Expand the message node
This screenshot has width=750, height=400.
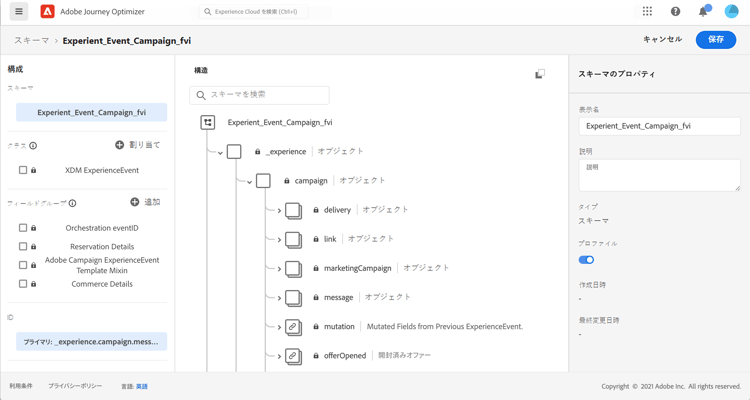[x=279, y=298]
